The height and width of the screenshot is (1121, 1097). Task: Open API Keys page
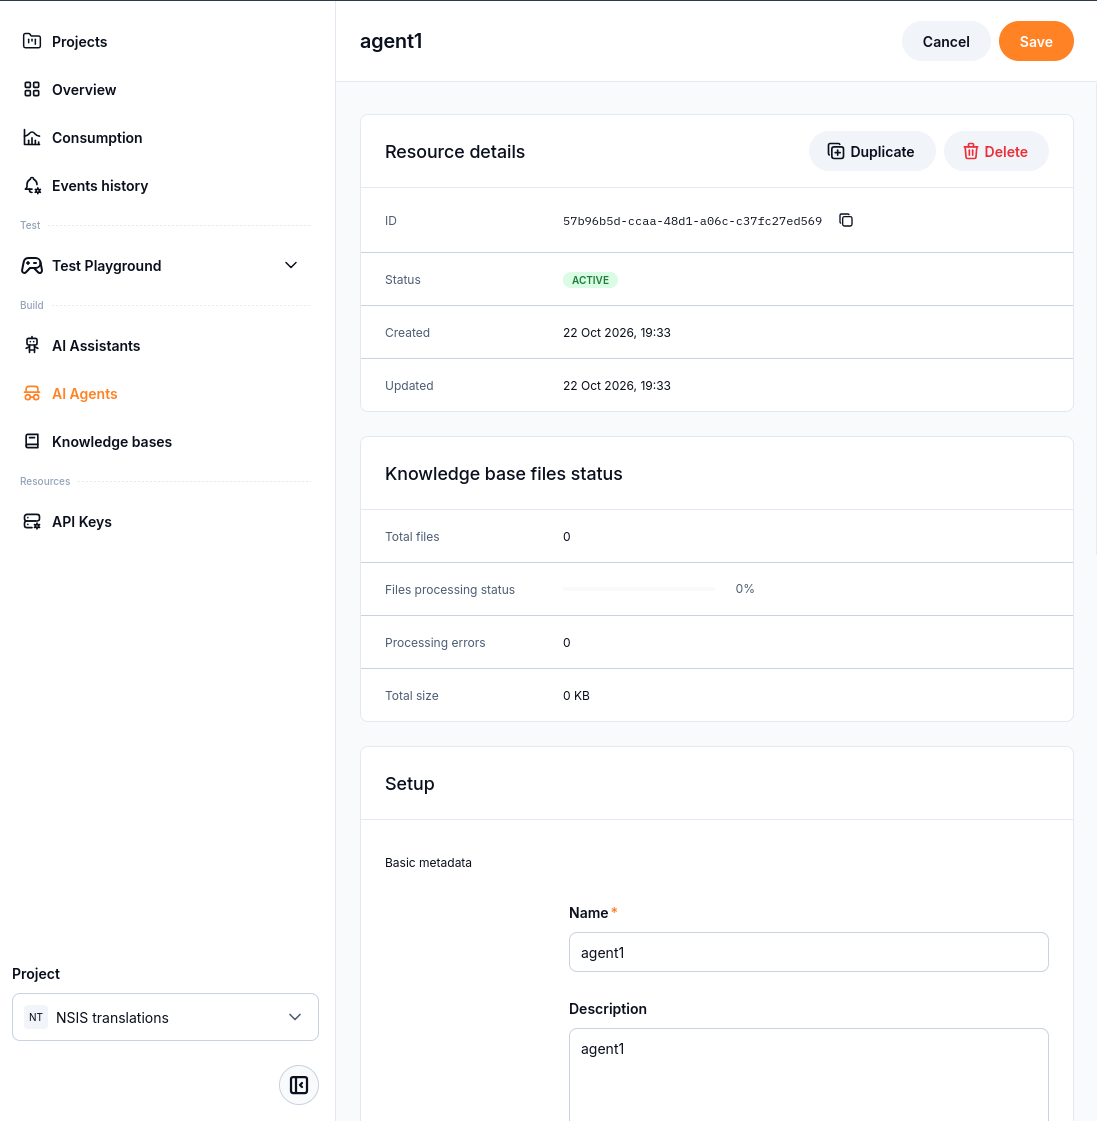click(x=82, y=522)
